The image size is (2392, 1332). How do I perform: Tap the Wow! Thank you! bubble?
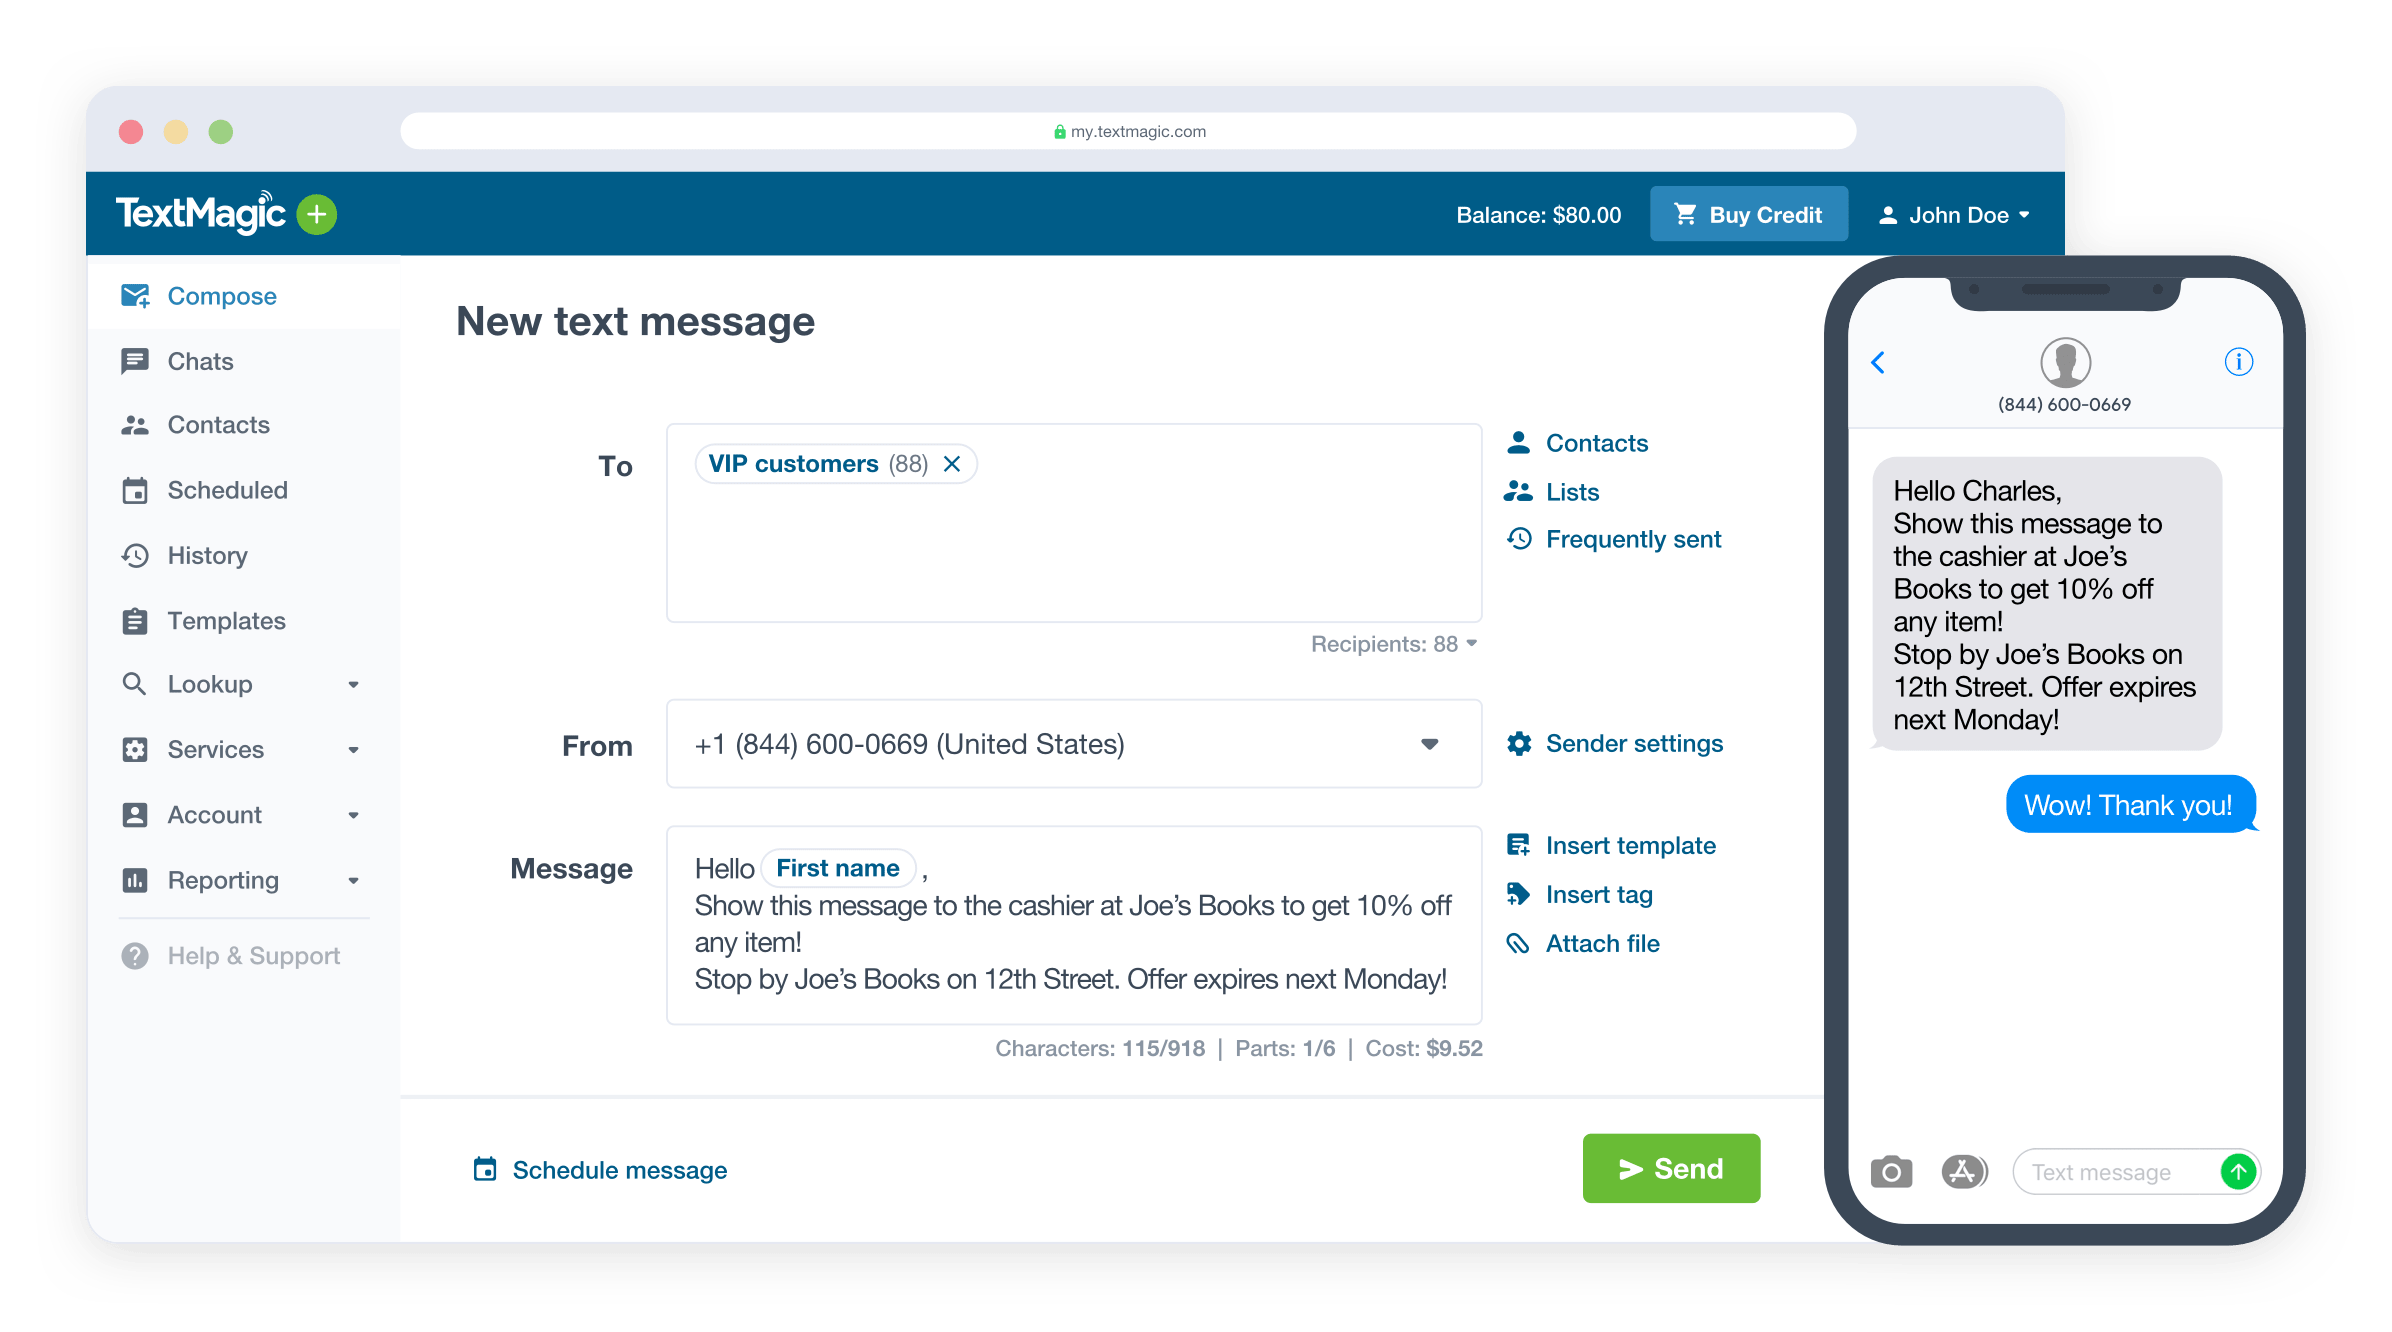click(2130, 804)
